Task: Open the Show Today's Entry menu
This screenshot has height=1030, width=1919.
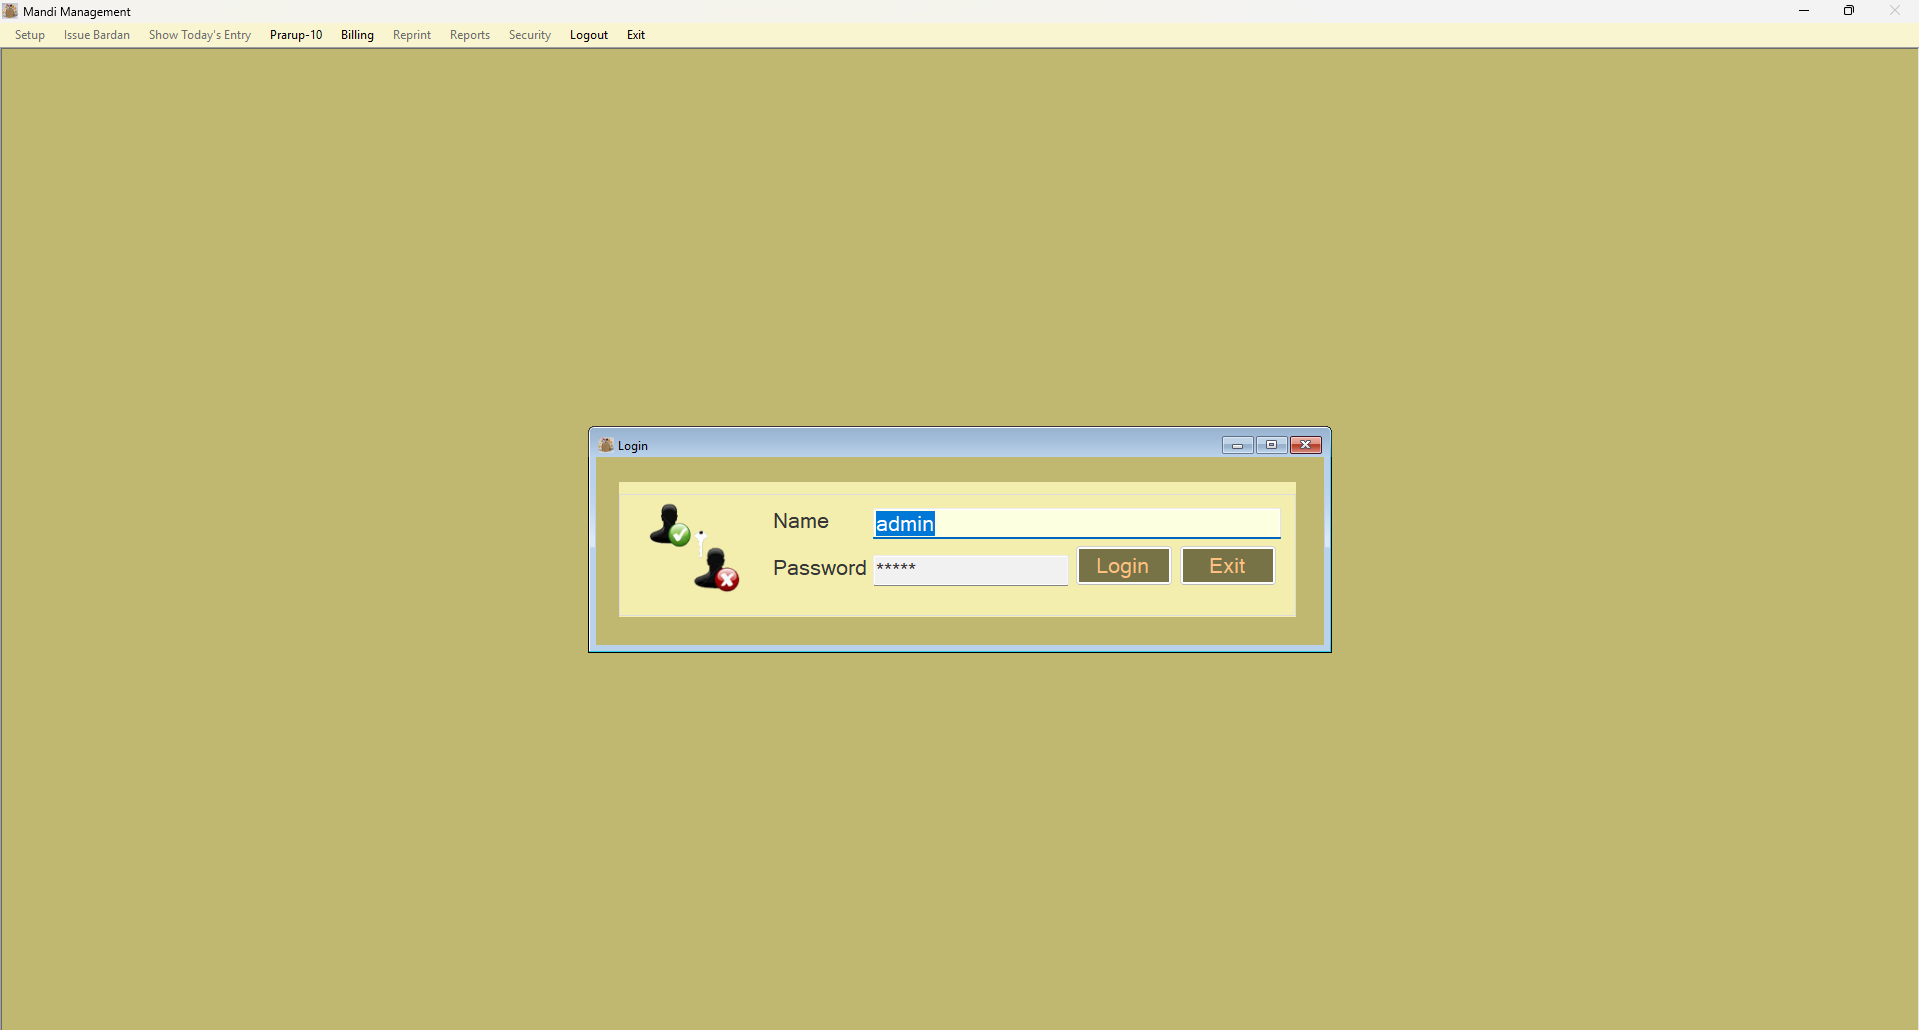Action: [x=200, y=35]
